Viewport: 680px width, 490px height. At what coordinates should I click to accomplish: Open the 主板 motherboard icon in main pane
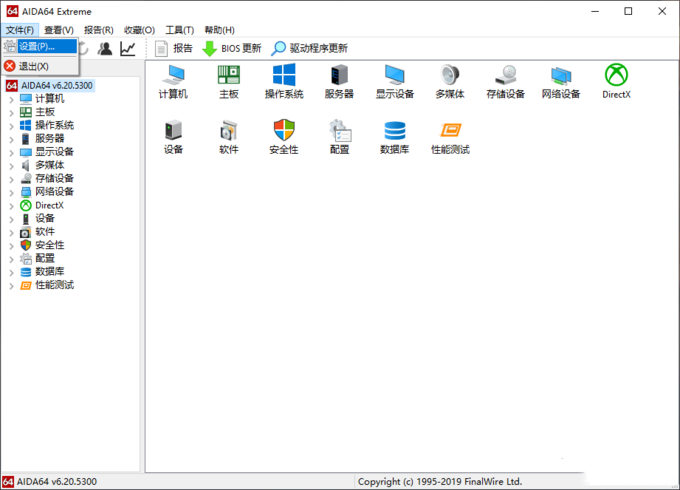(229, 82)
